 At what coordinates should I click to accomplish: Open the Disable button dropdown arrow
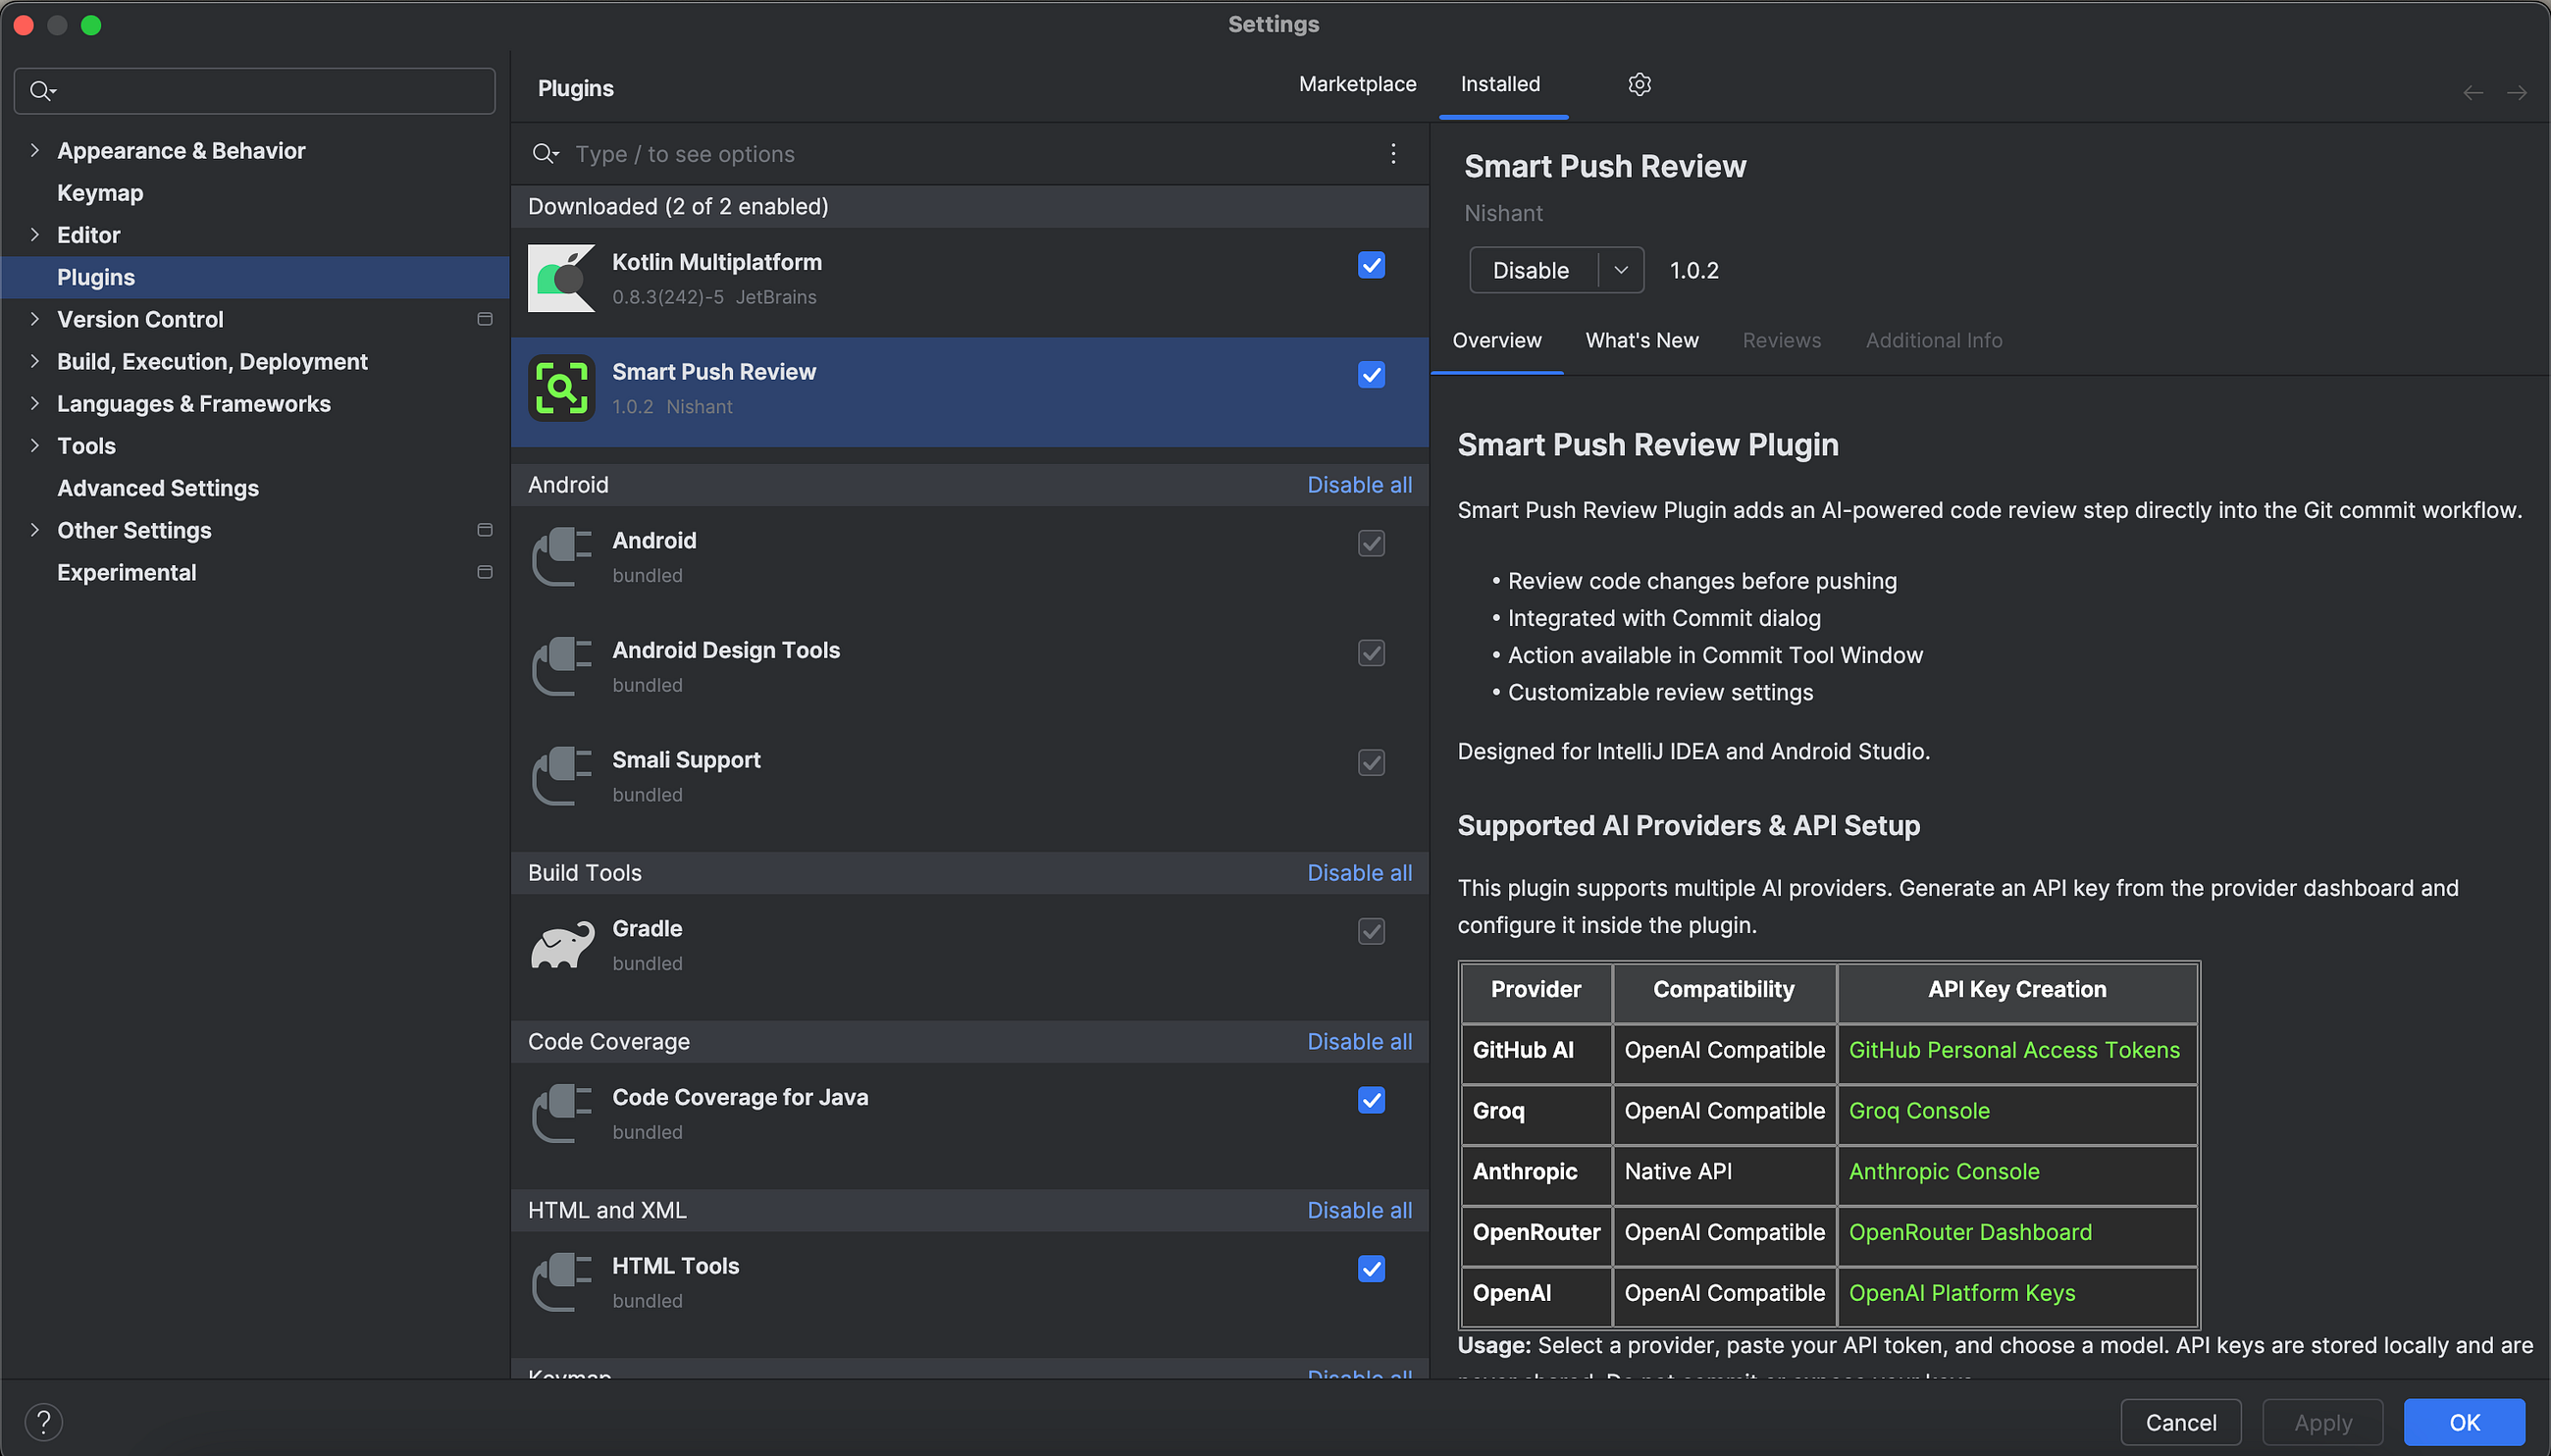[1621, 270]
